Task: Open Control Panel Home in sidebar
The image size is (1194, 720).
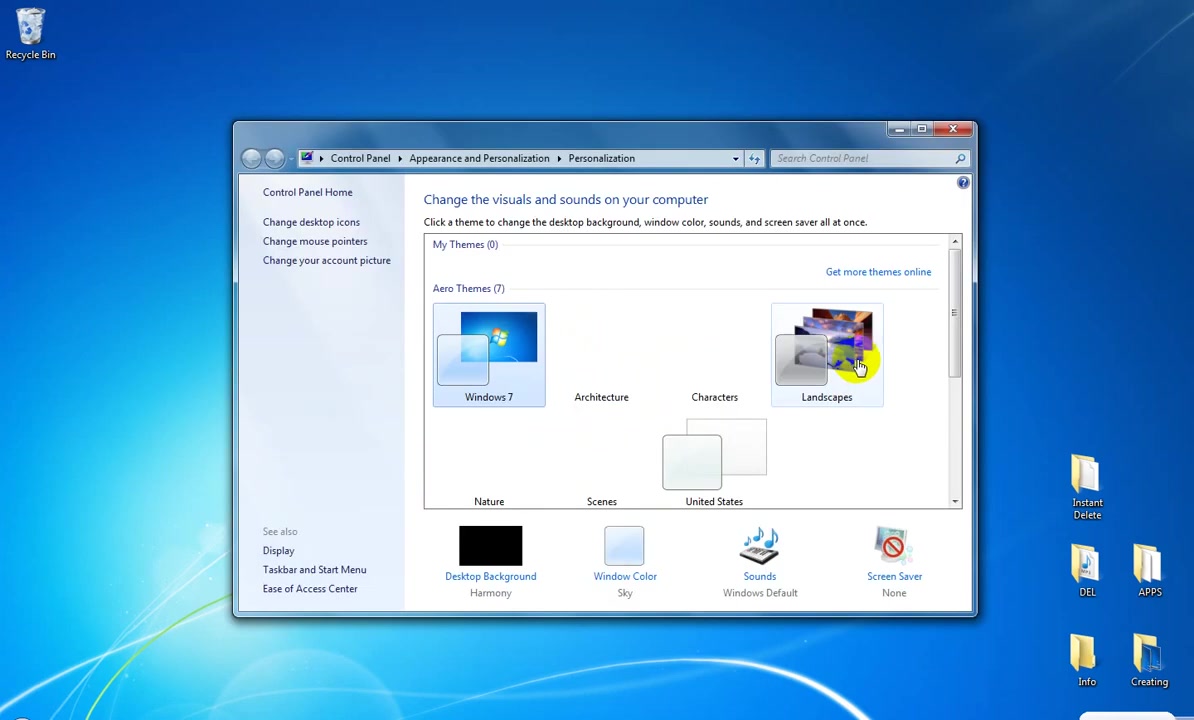Action: [x=308, y=193]
